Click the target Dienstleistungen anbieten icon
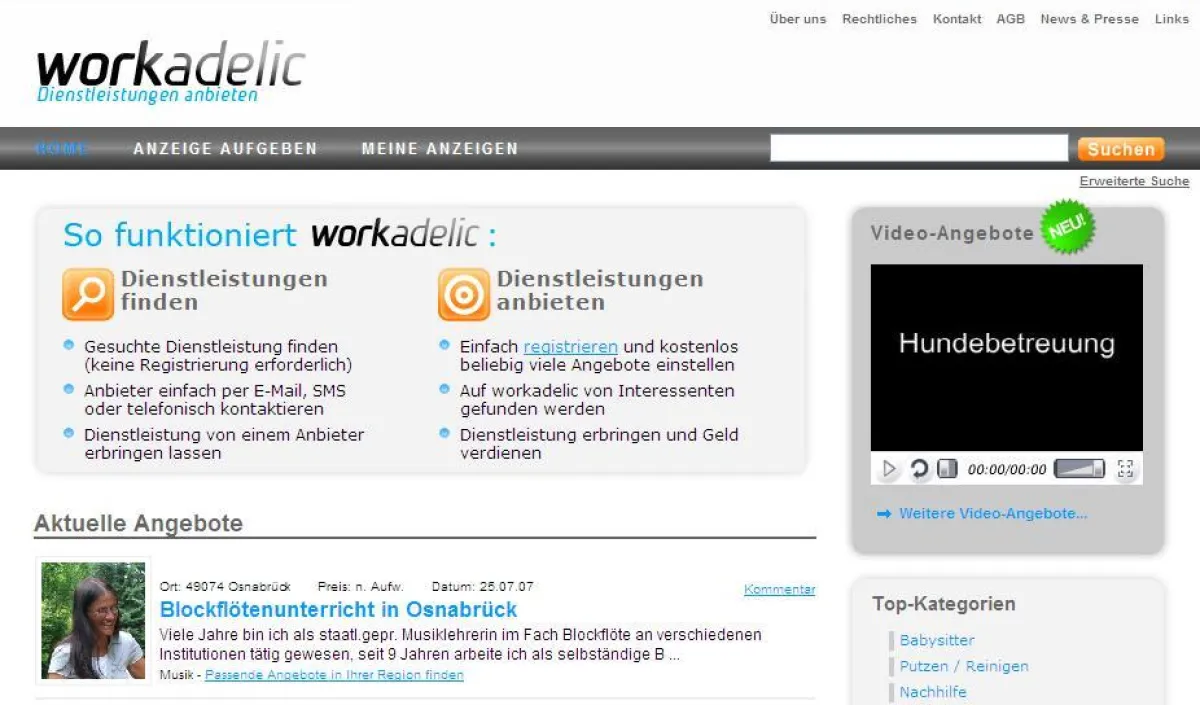1200x705 pixels. pos(464,294)
